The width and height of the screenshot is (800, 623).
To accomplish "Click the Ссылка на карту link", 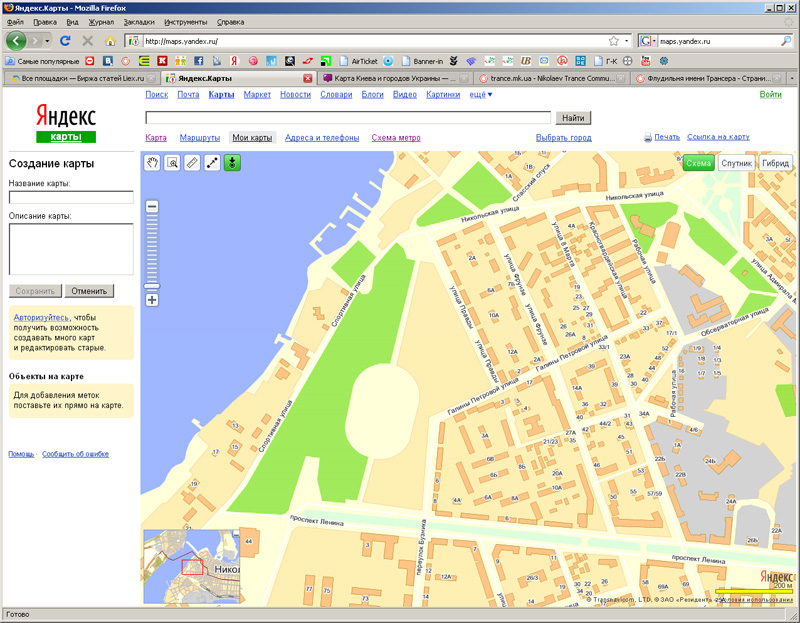I will click(718, 137).
